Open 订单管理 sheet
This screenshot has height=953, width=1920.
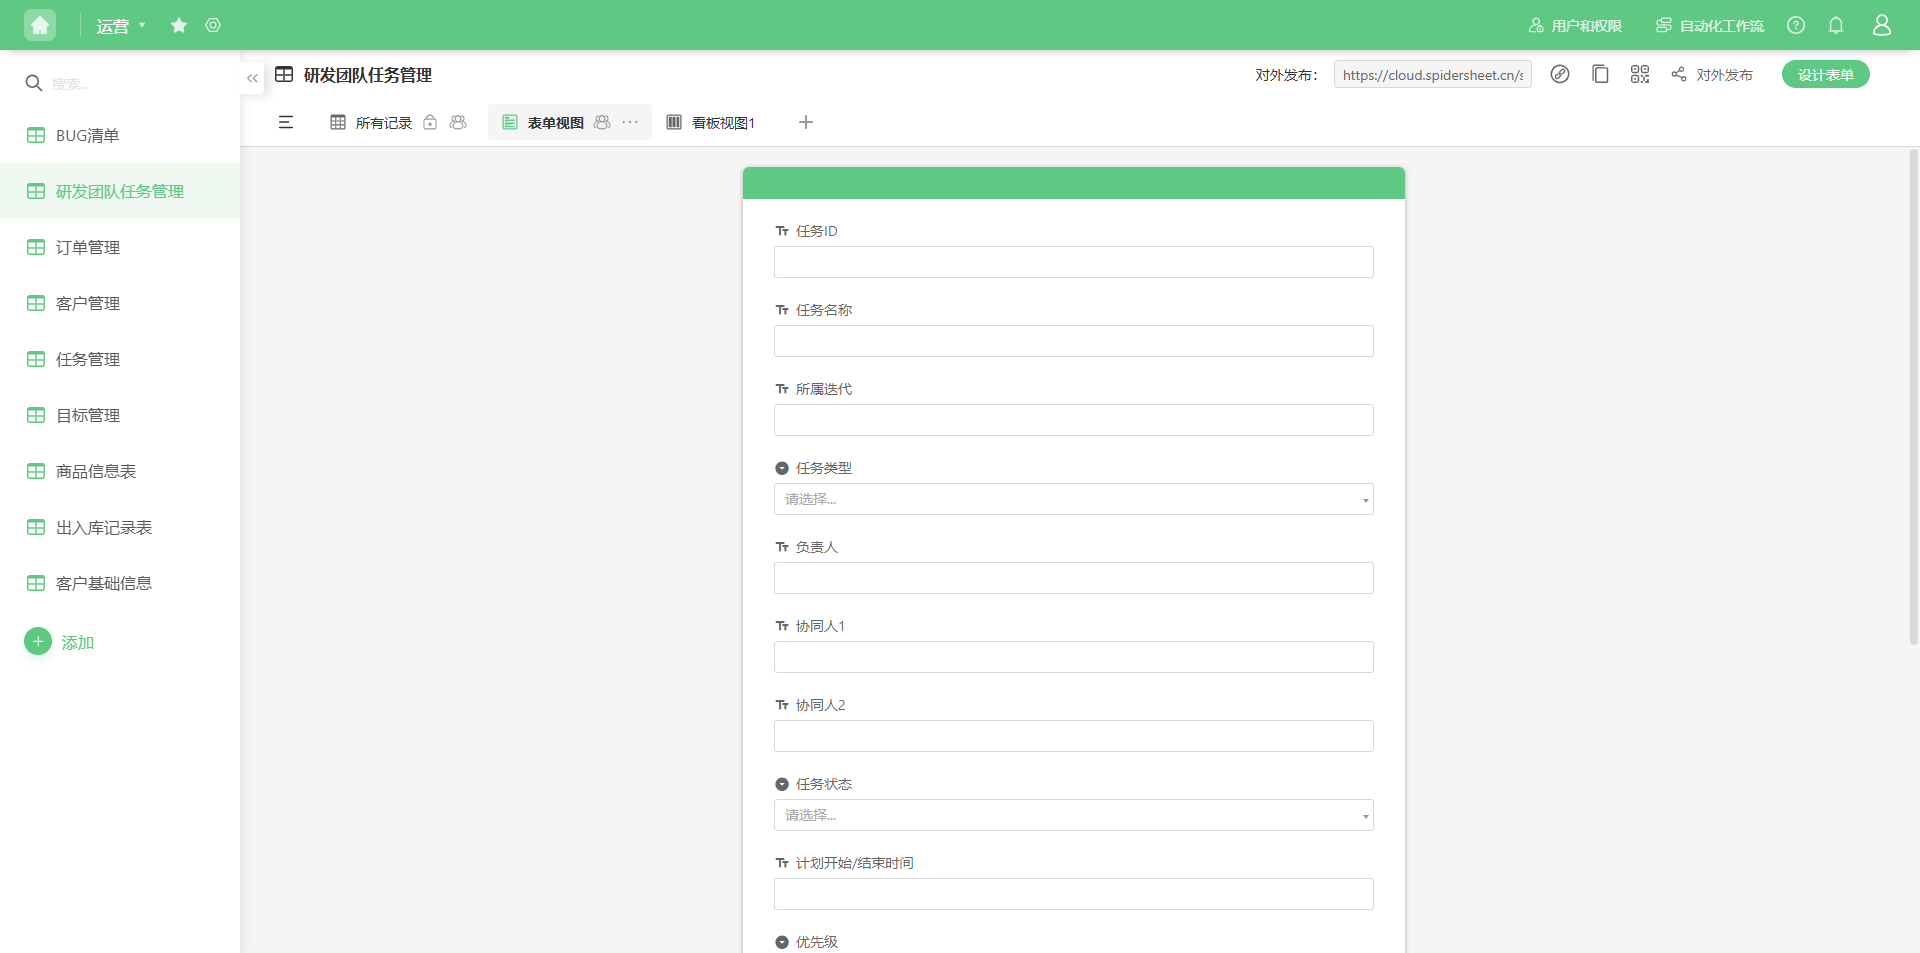pyautogui.click(x=120, y=247)
